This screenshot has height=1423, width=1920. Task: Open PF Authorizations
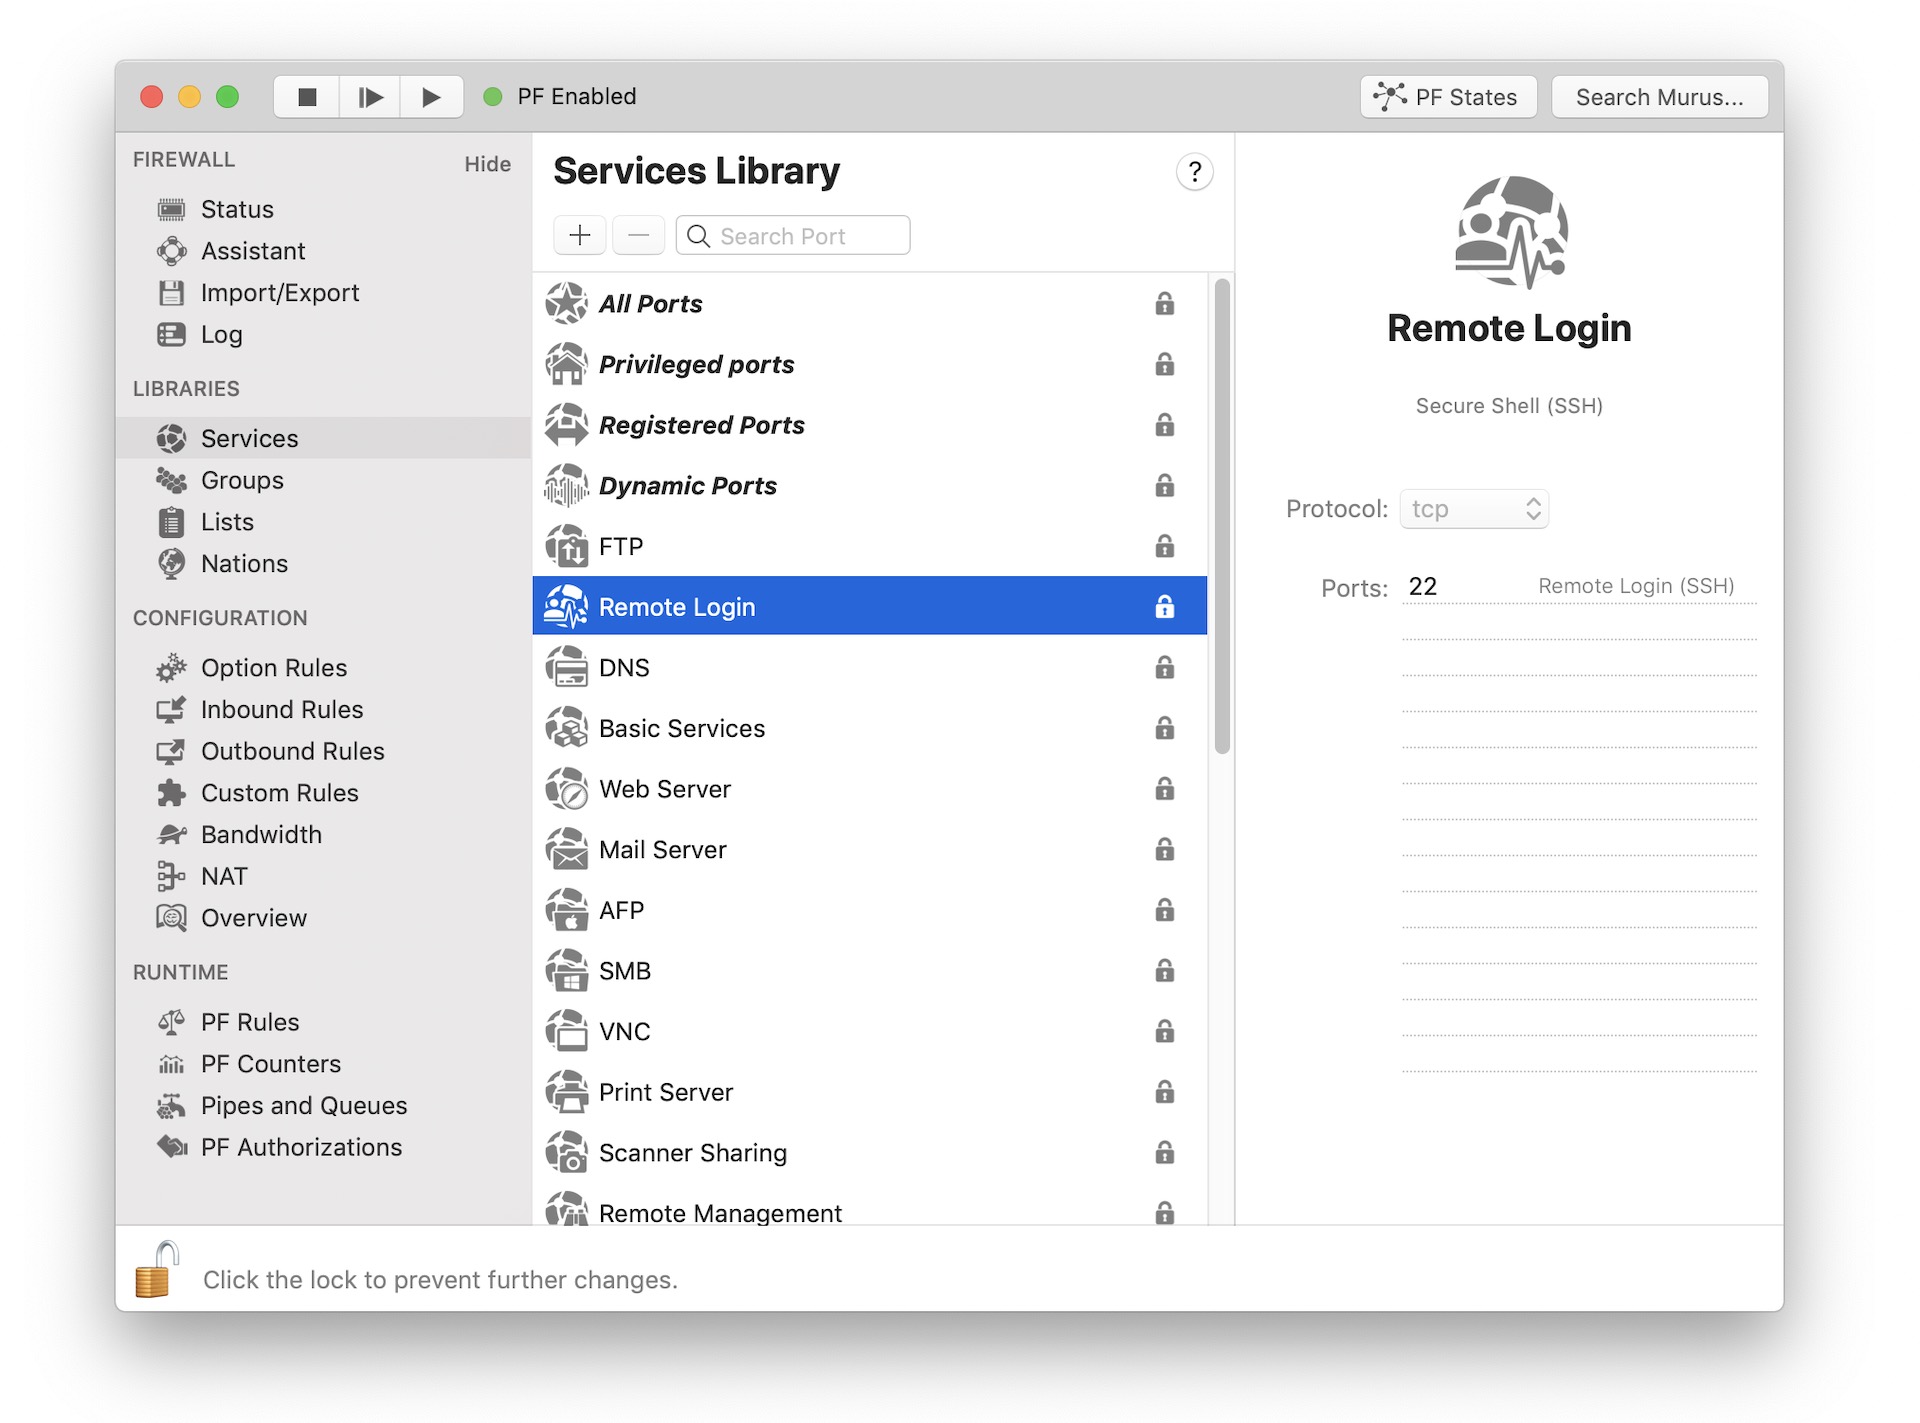pyautogui.click(x=301, y=1148)
